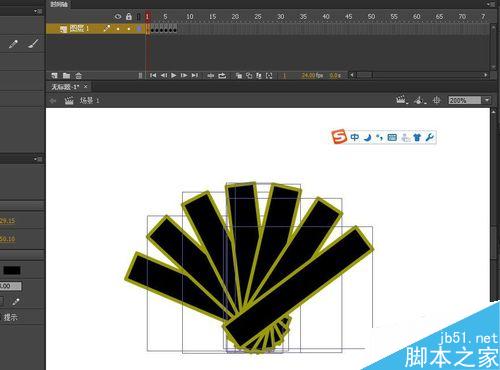
Task: Open Modify Markers option
Action: coord(269,76)
